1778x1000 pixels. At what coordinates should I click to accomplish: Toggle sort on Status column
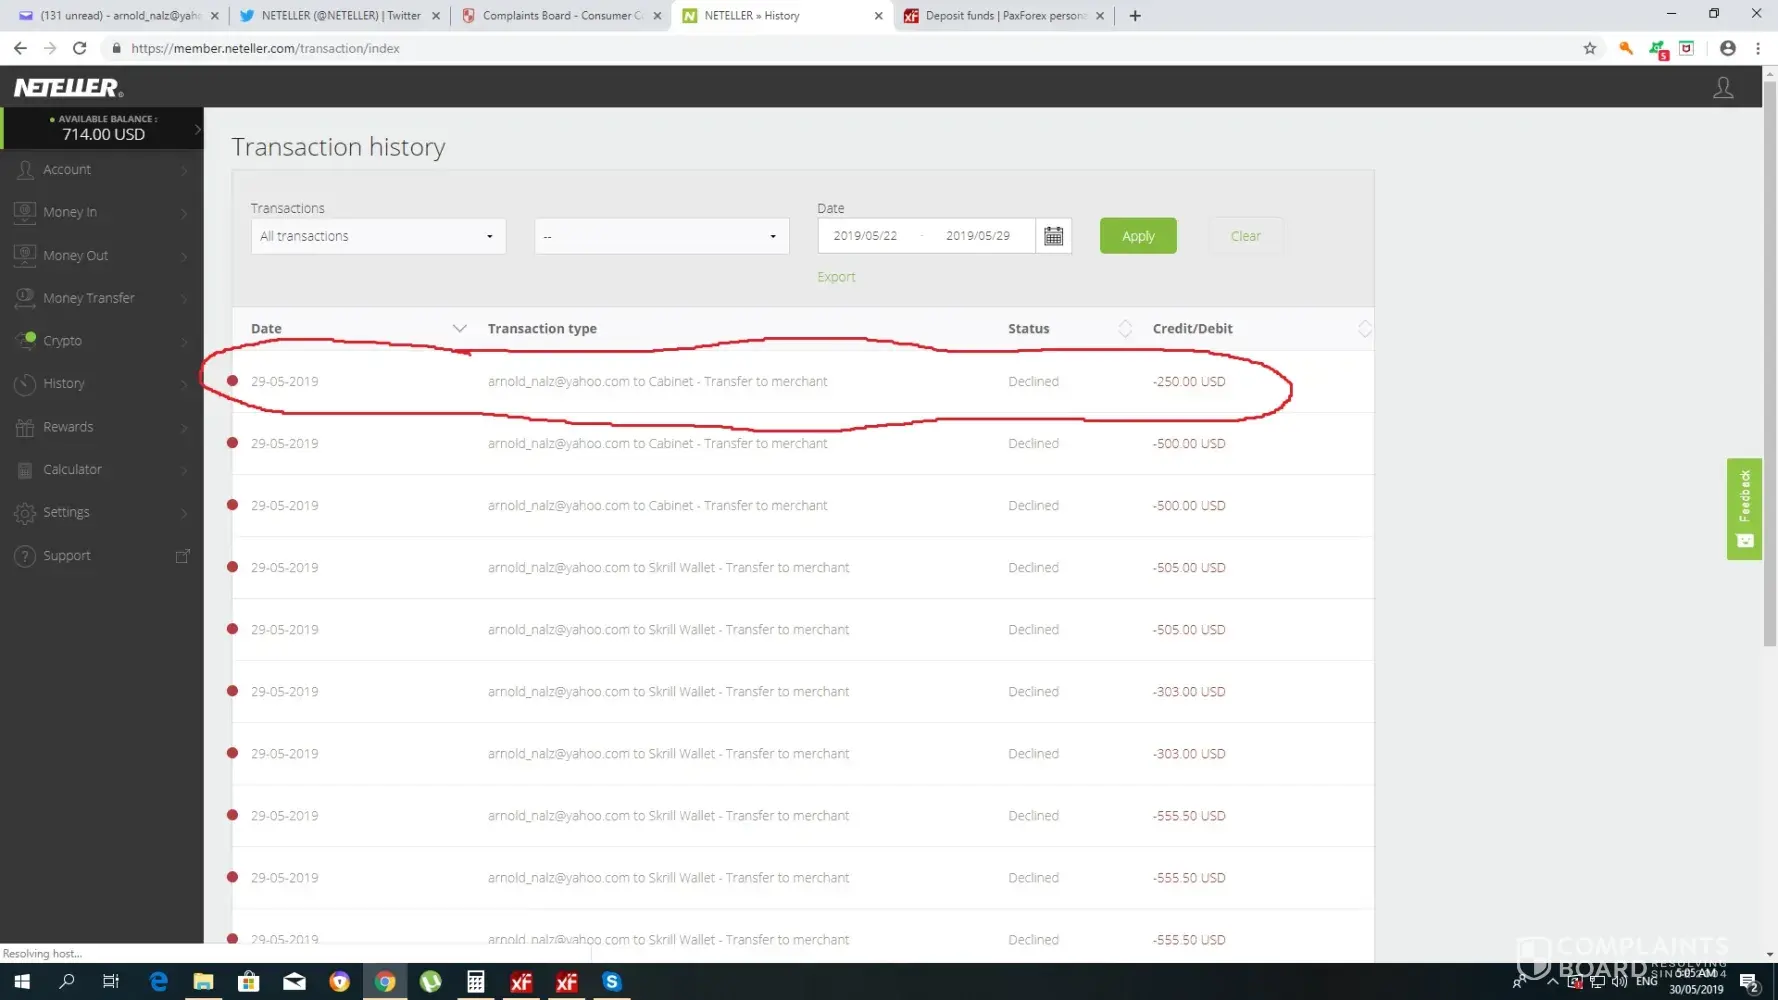point(1125,328)
